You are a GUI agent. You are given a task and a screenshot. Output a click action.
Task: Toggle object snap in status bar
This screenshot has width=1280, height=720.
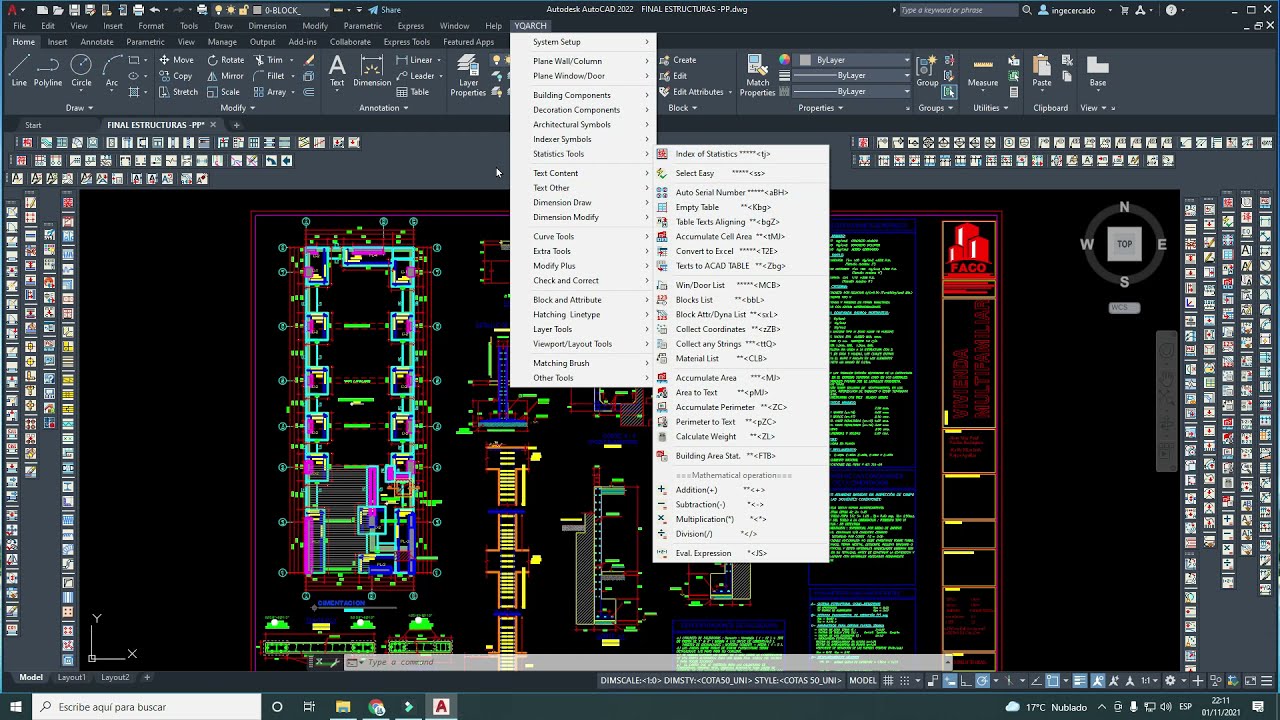click(1052, 680)
